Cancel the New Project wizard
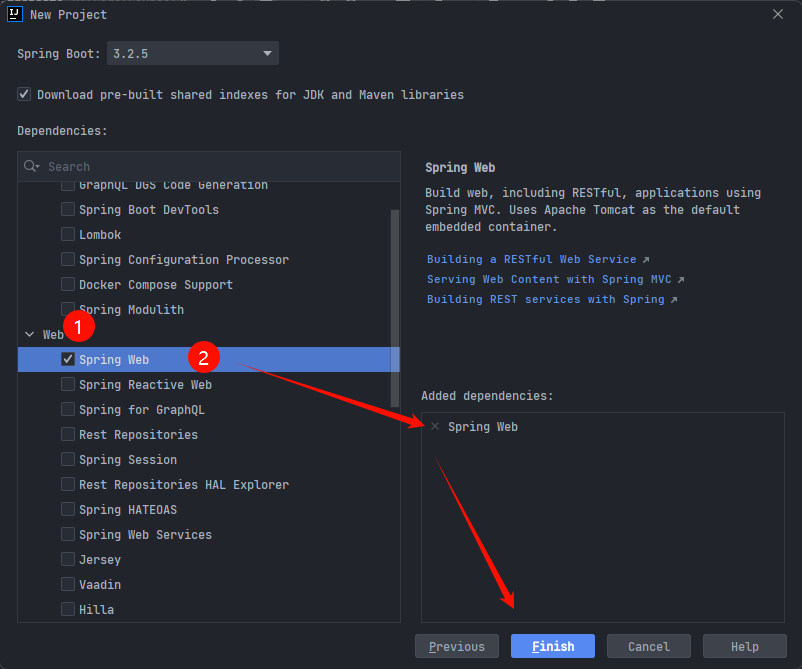This screenshot has height=669, width=802. pyautogui.click(x=649, y=646)
